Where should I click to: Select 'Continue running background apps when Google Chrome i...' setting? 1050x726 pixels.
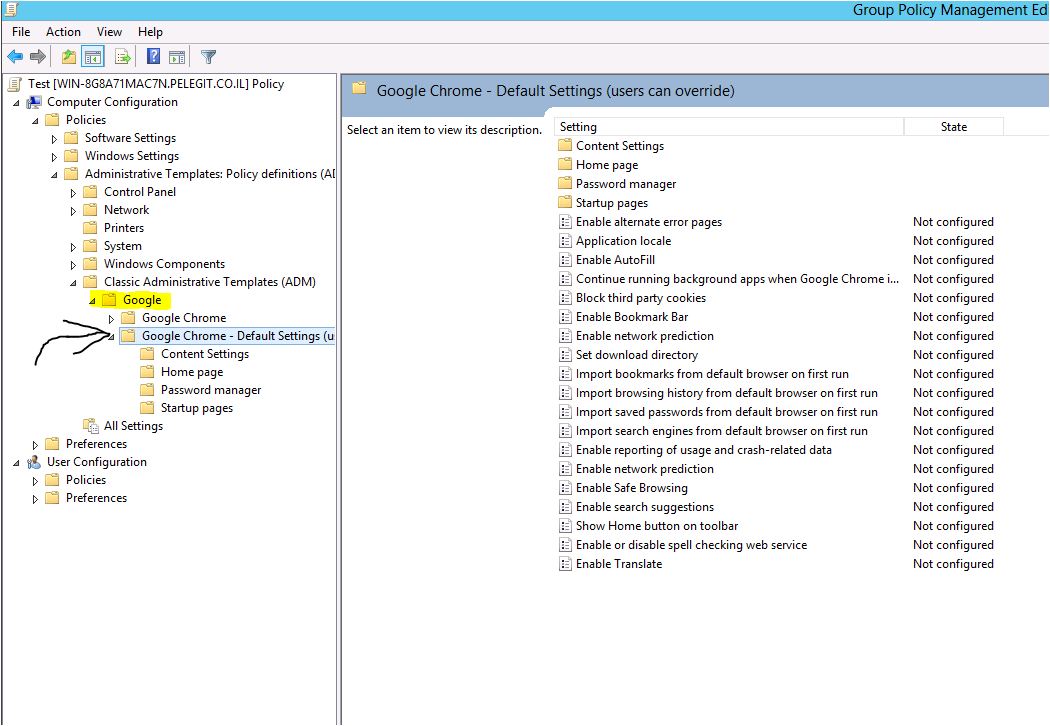tap(737, 279)
